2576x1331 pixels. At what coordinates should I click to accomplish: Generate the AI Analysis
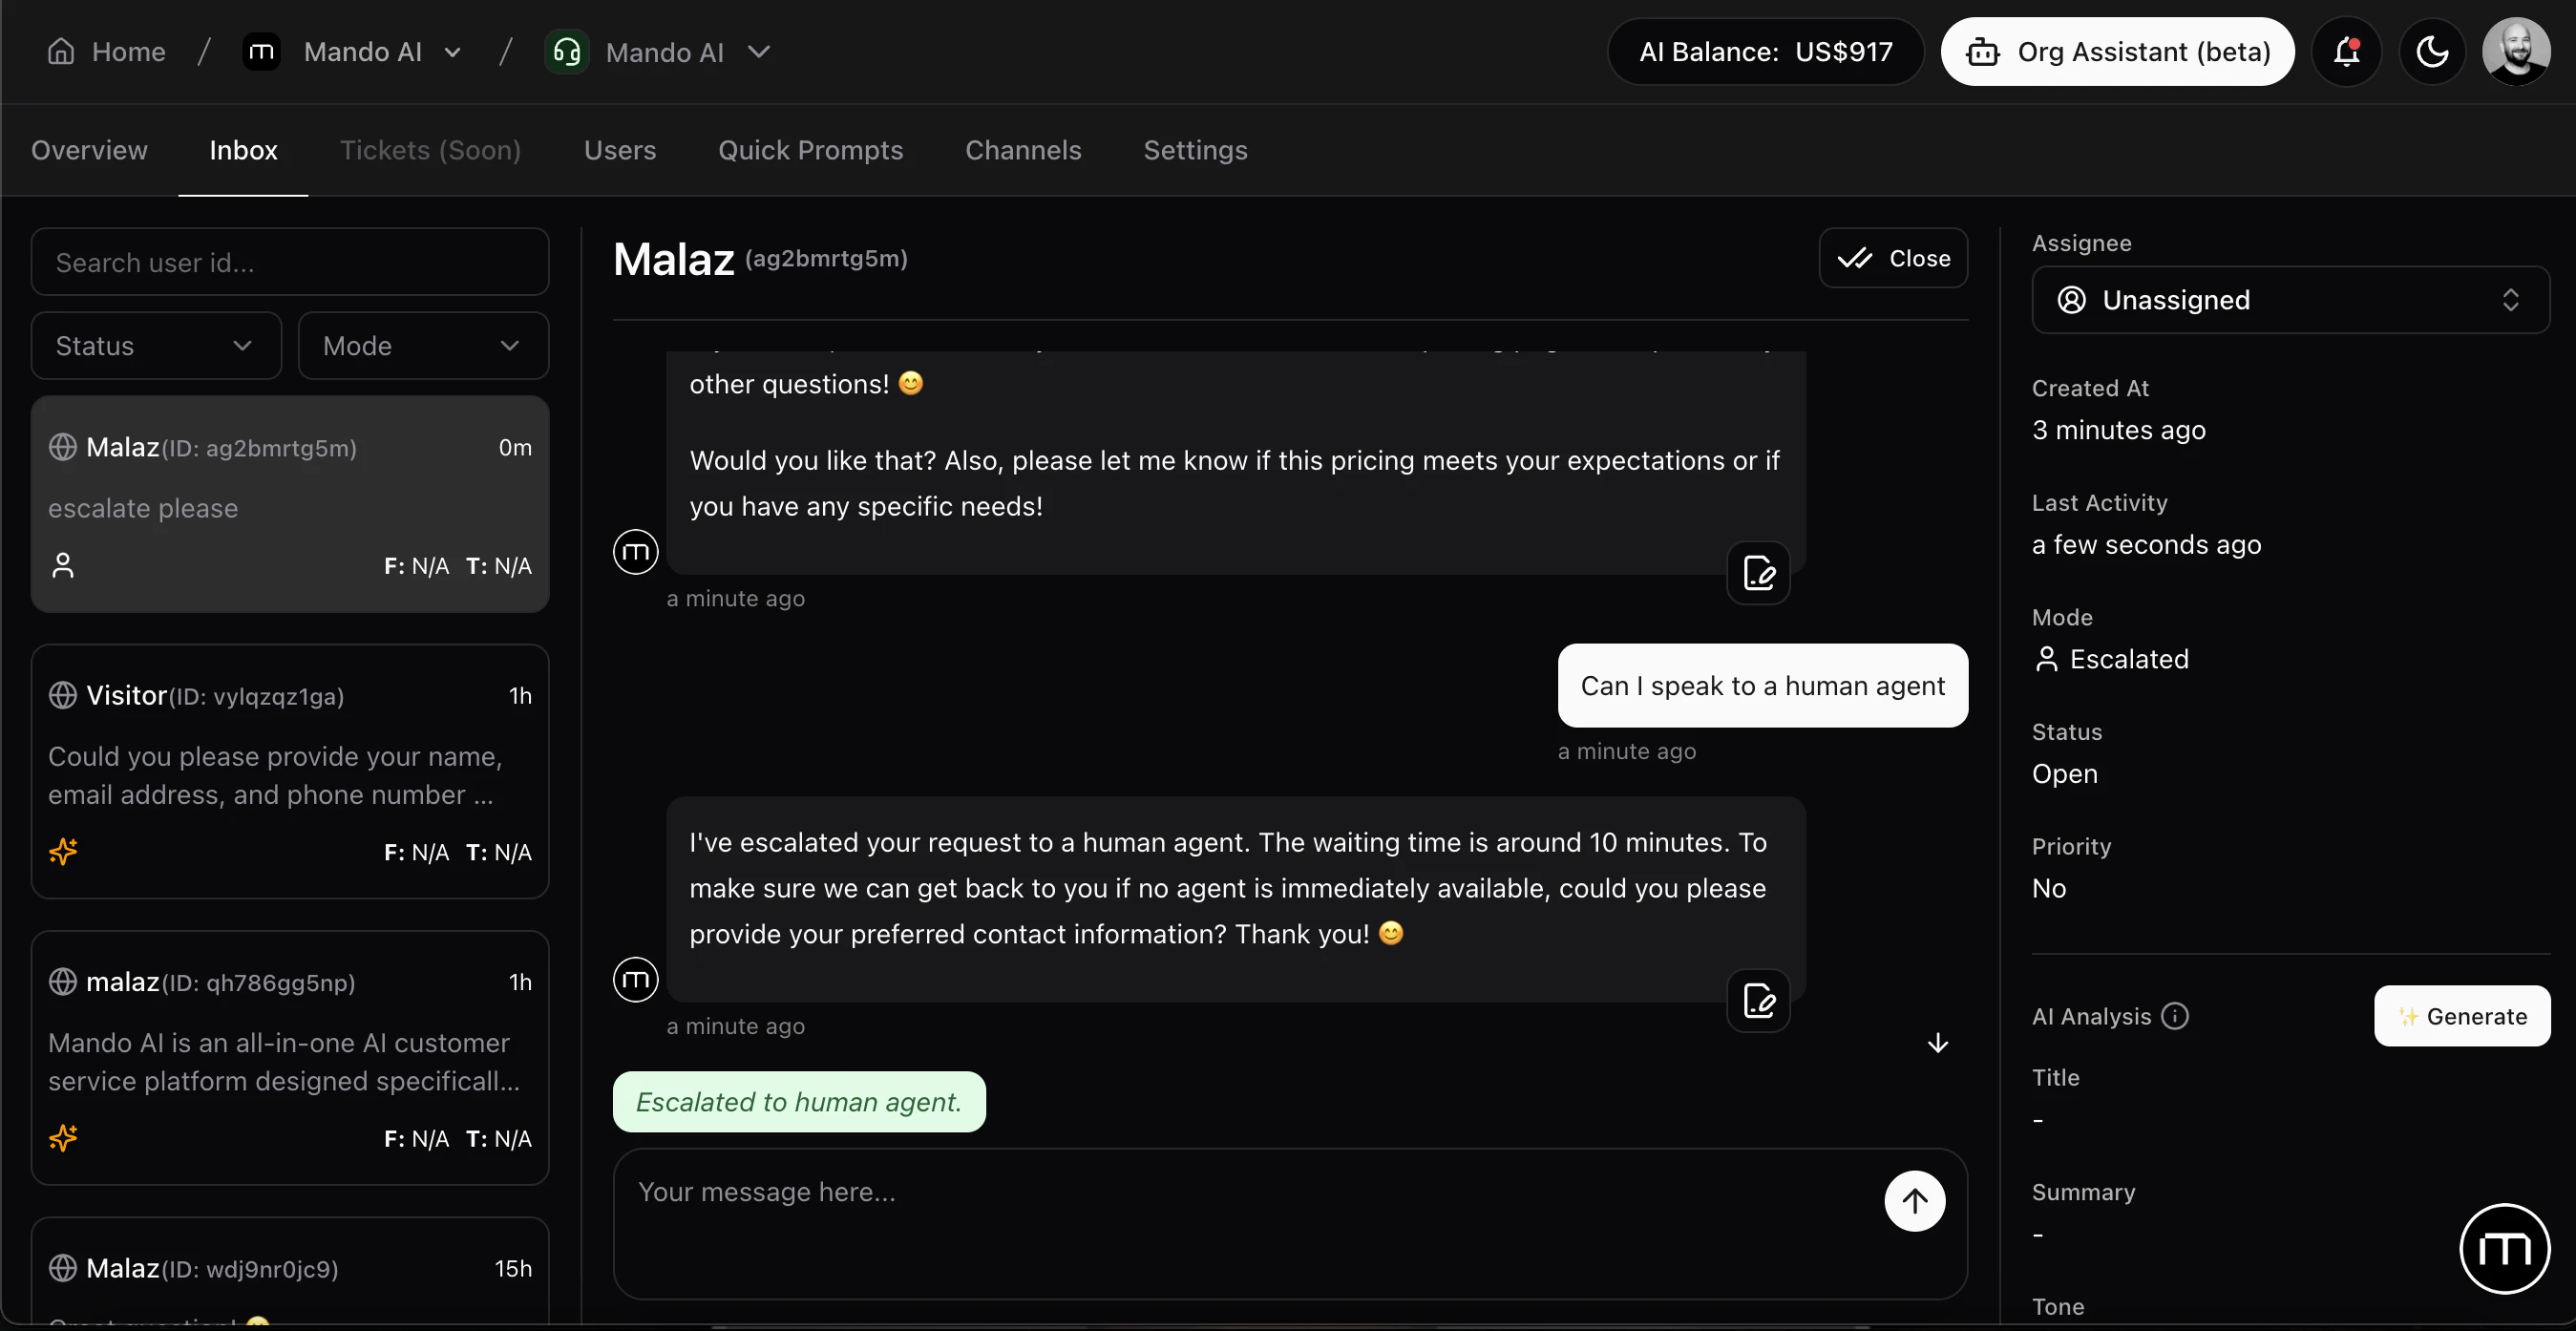(2462, 1016)
